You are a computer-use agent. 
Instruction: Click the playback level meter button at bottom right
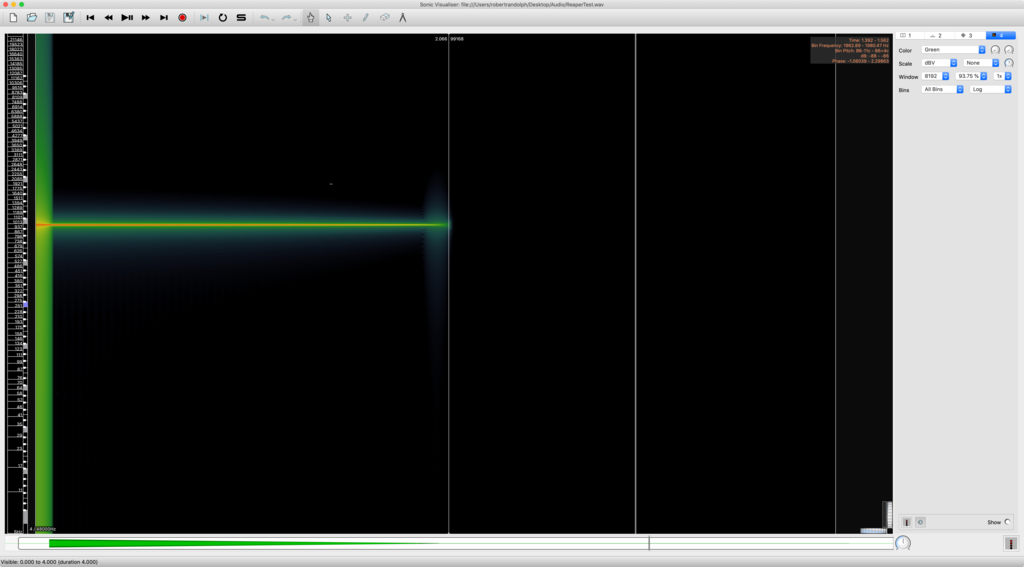(1010, 543)
